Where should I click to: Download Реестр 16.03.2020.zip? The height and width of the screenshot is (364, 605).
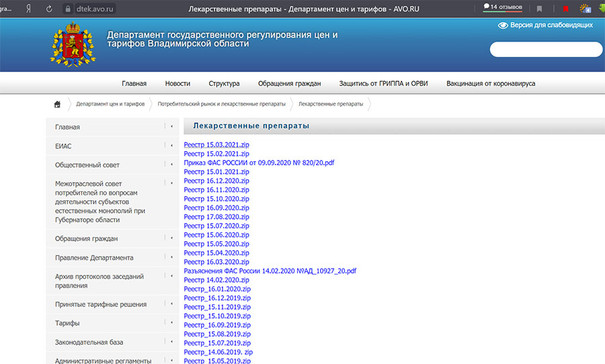216,262
